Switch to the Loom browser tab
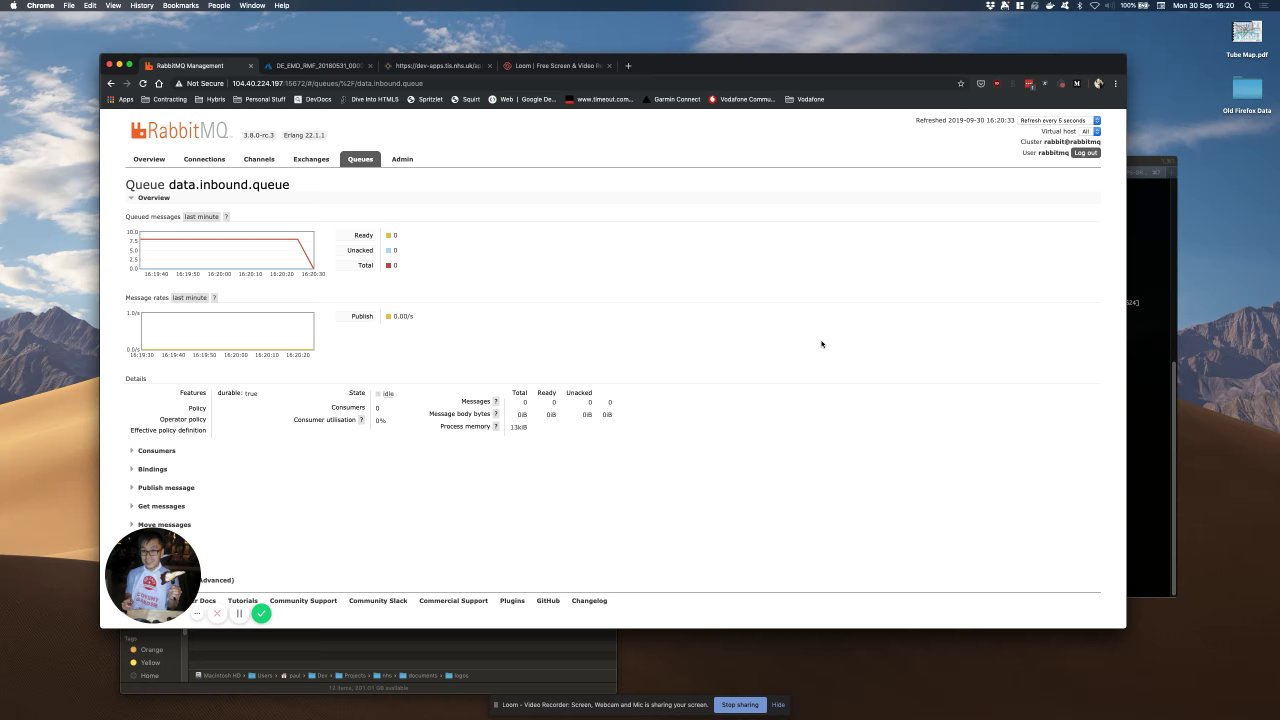 click(x=558, y=66)
